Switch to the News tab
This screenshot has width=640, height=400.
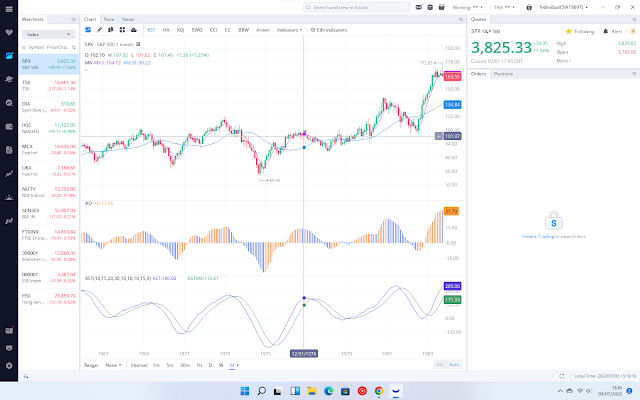click(x=128, y=19)
